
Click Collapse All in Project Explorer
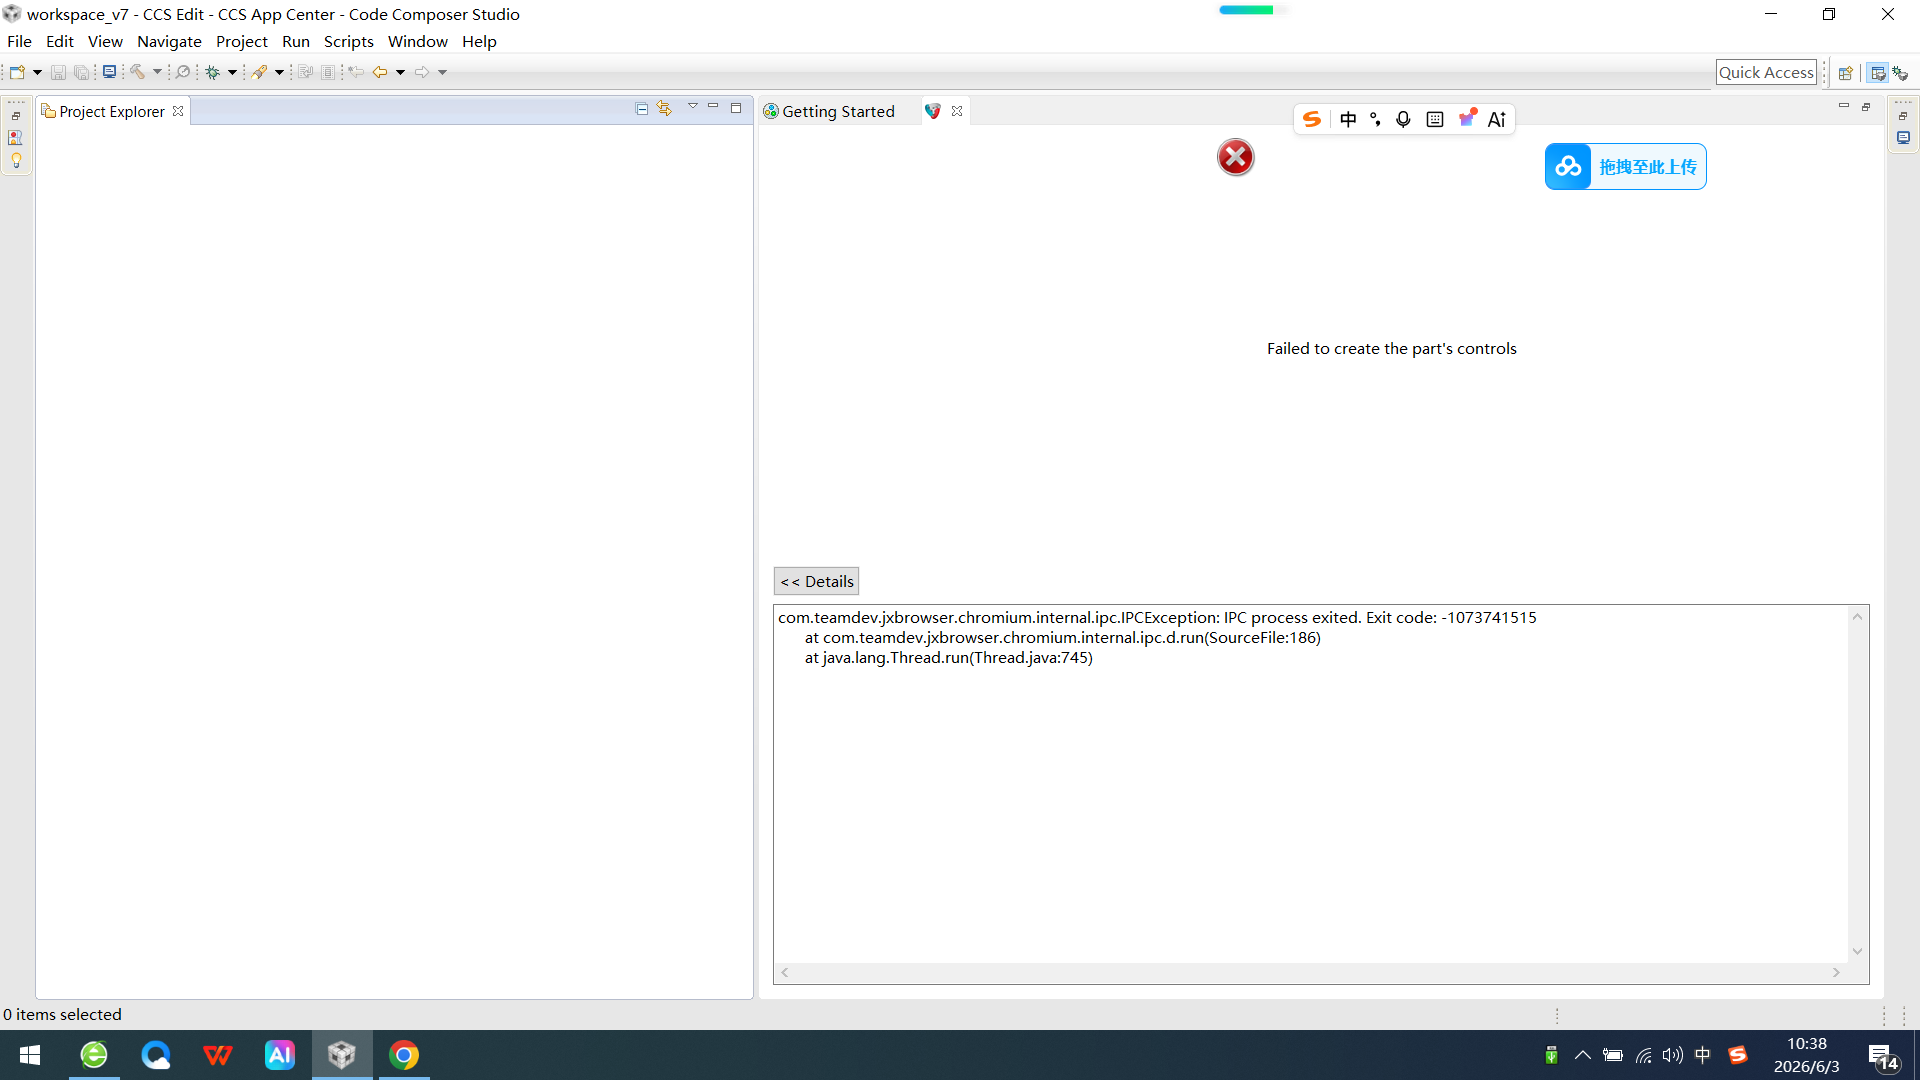[642, 108]
